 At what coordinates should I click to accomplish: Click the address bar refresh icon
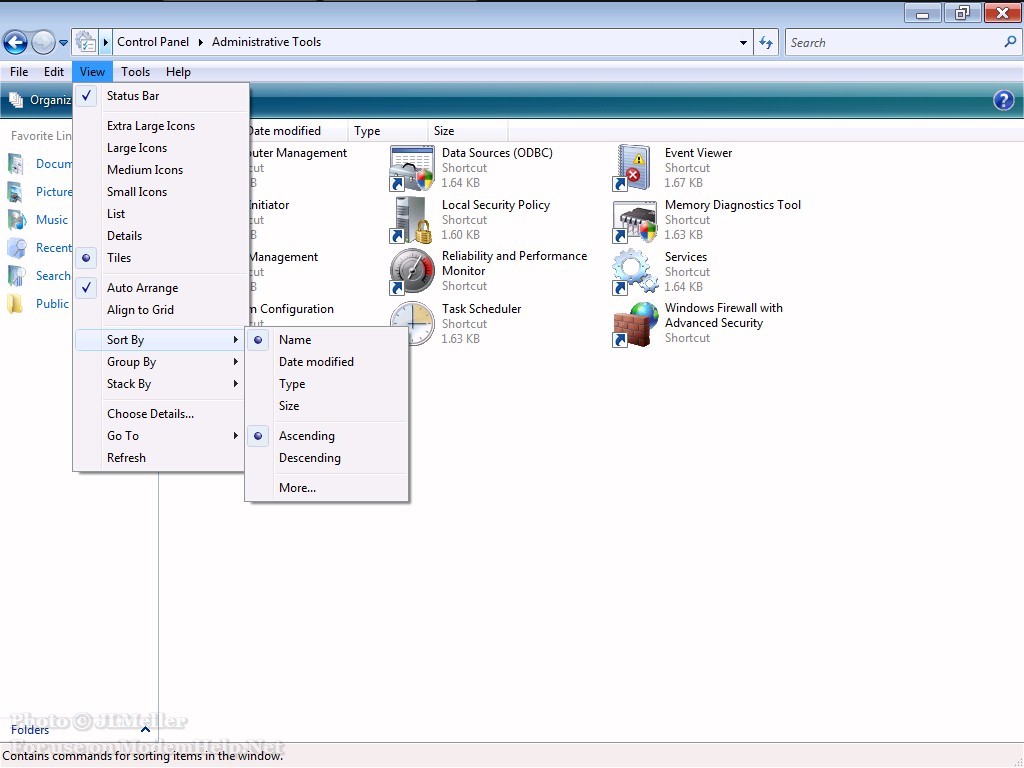[766, 42]
